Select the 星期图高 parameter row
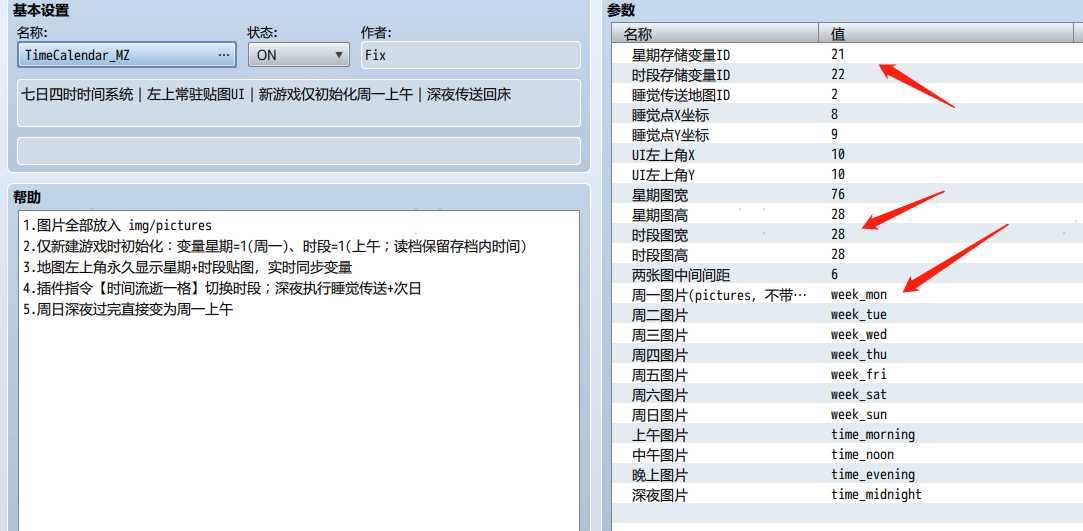 847,214
